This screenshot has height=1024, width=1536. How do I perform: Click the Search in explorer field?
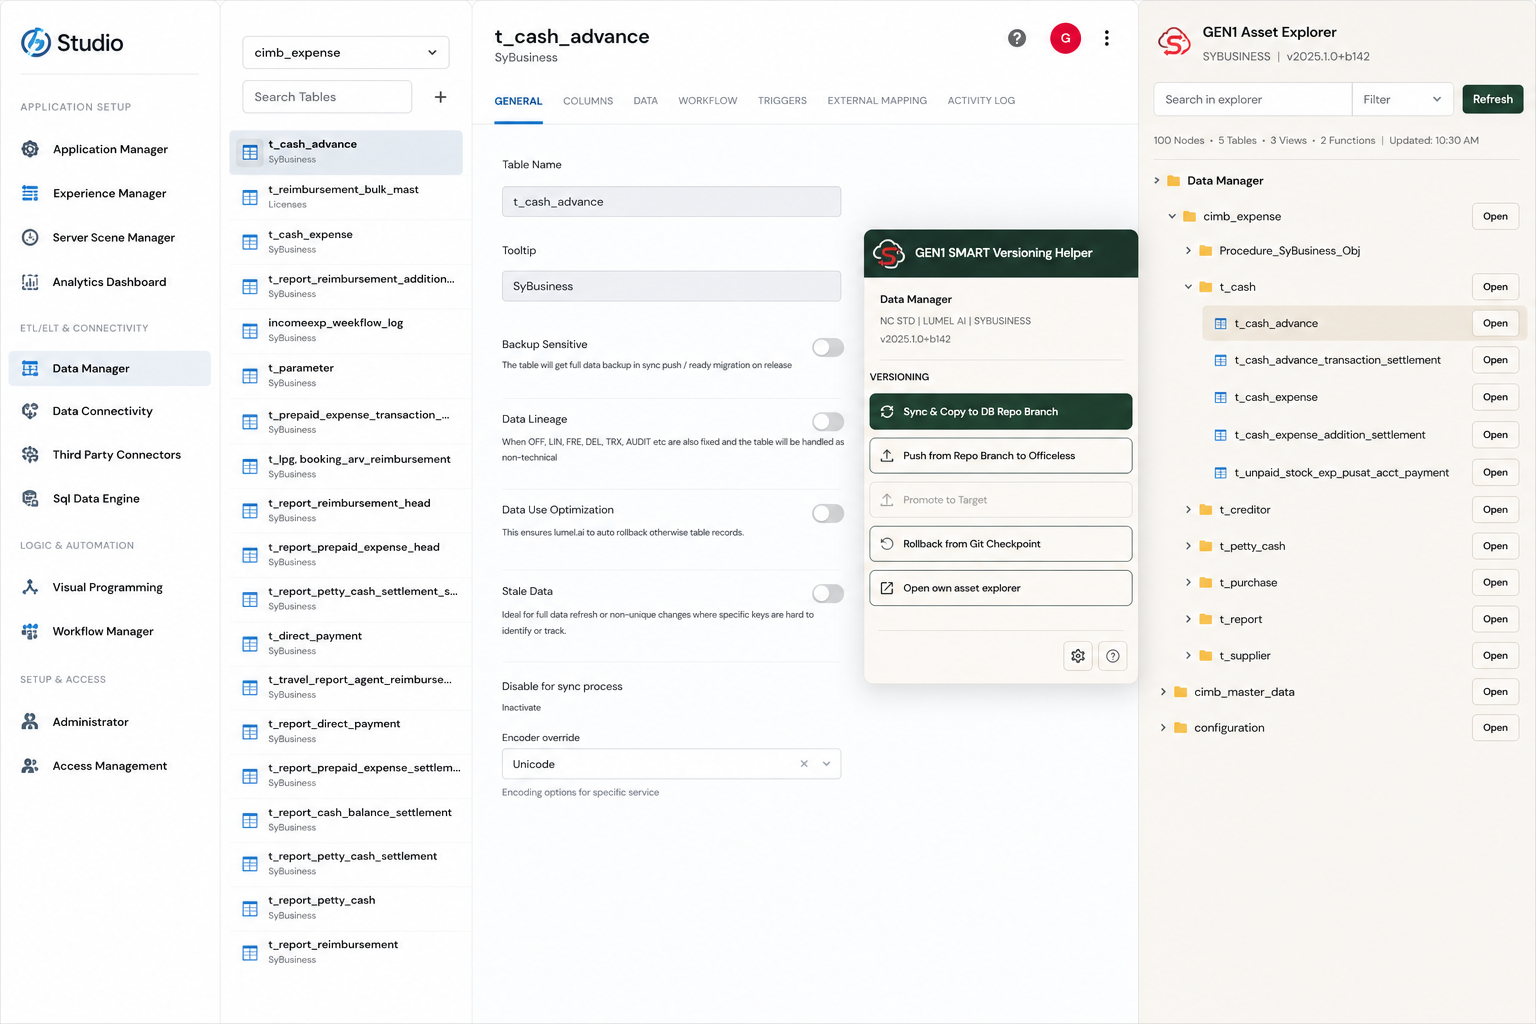pyautogui.click(x=1252, y=99)
